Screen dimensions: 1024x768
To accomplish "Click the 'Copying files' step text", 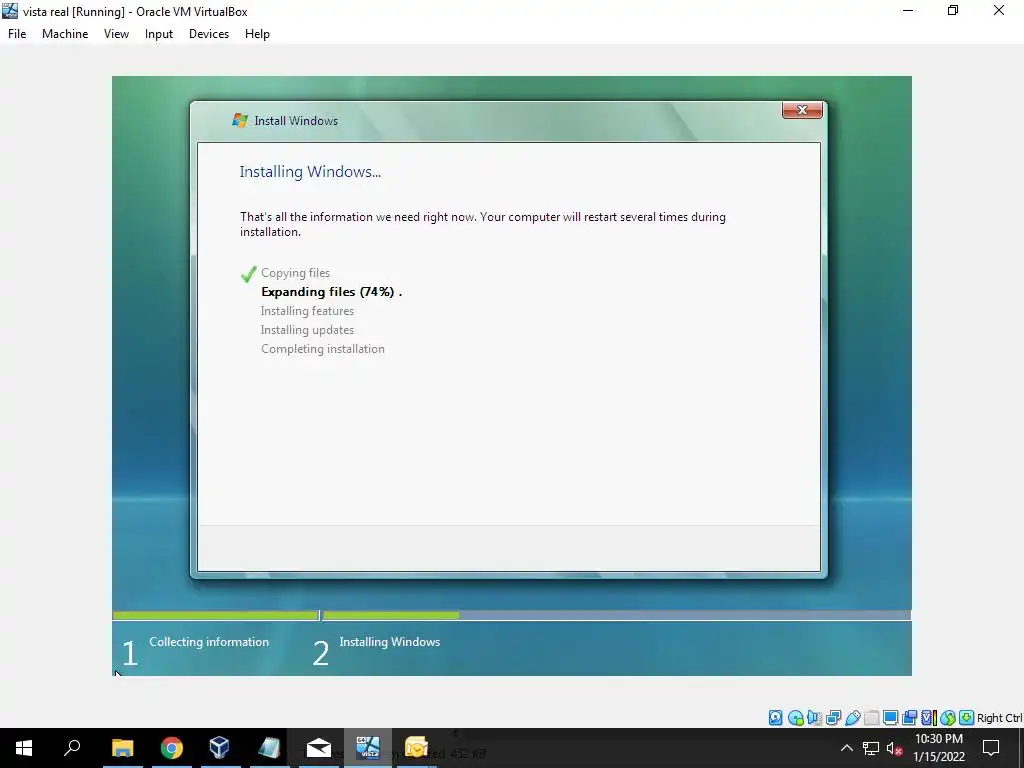I will 295,273.
